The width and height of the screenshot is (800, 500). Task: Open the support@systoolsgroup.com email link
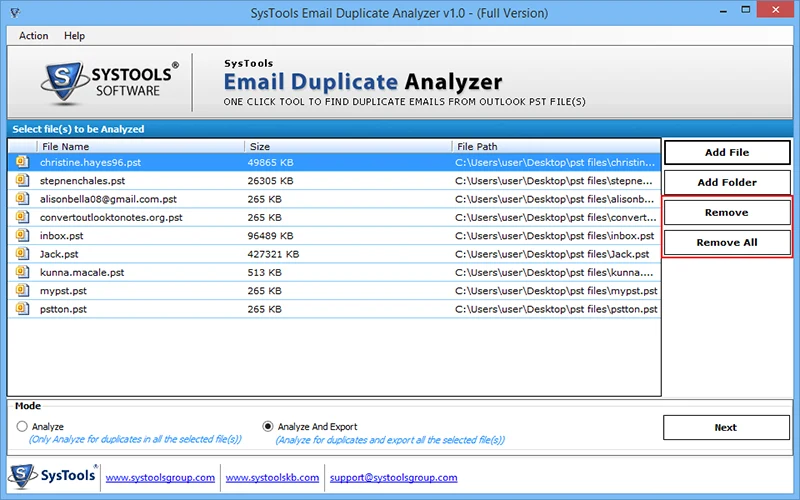point(393,478)
